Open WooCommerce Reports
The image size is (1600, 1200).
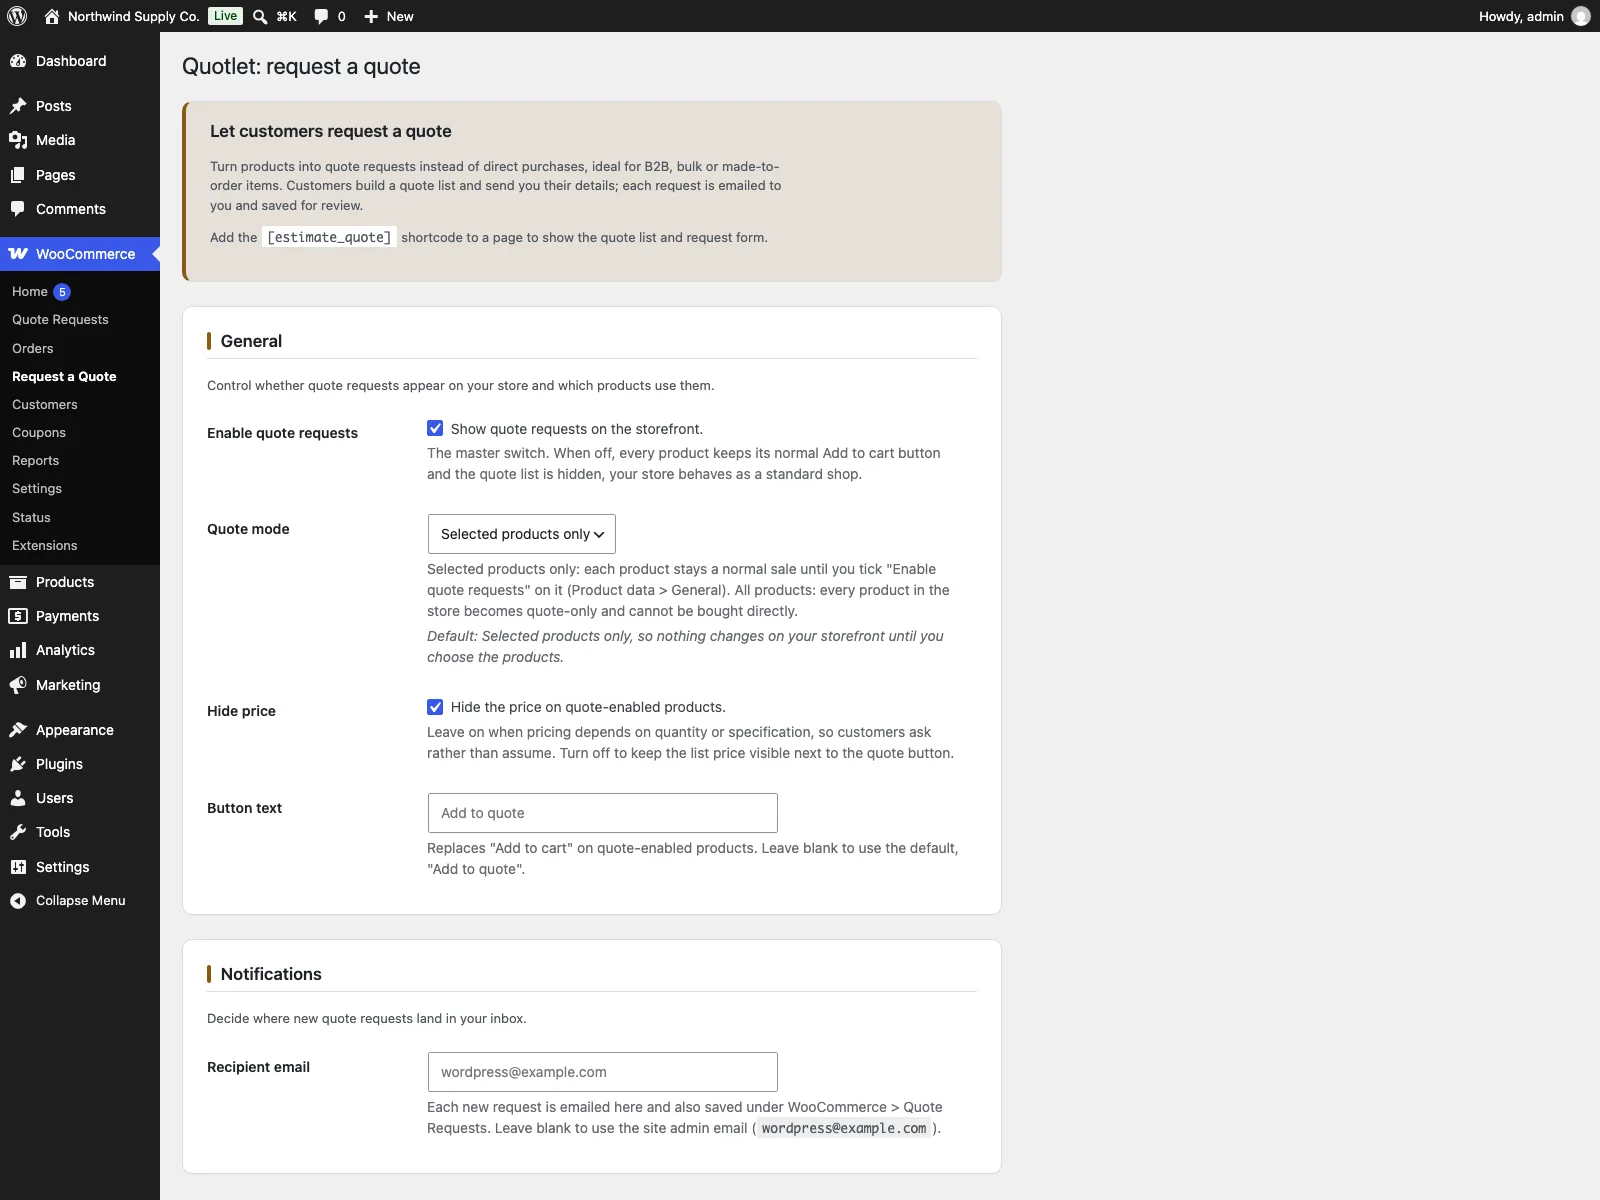(36, 461)
